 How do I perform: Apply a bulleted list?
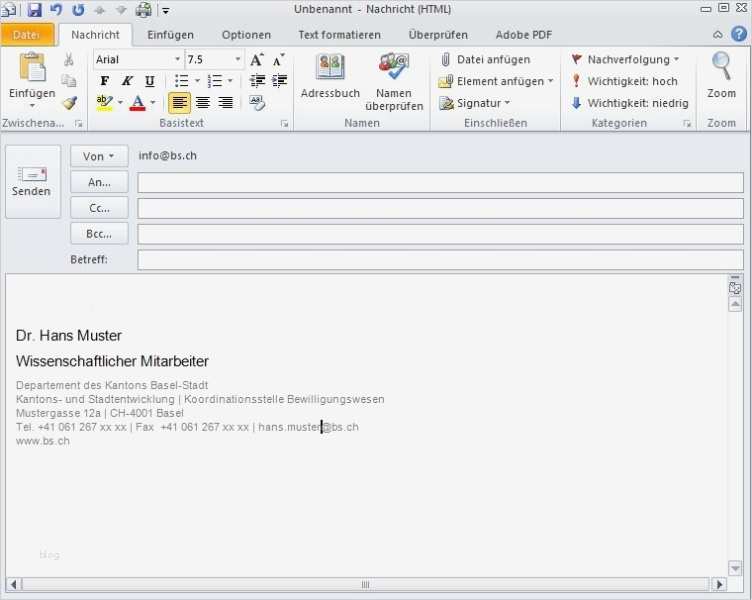click(181, 81)
